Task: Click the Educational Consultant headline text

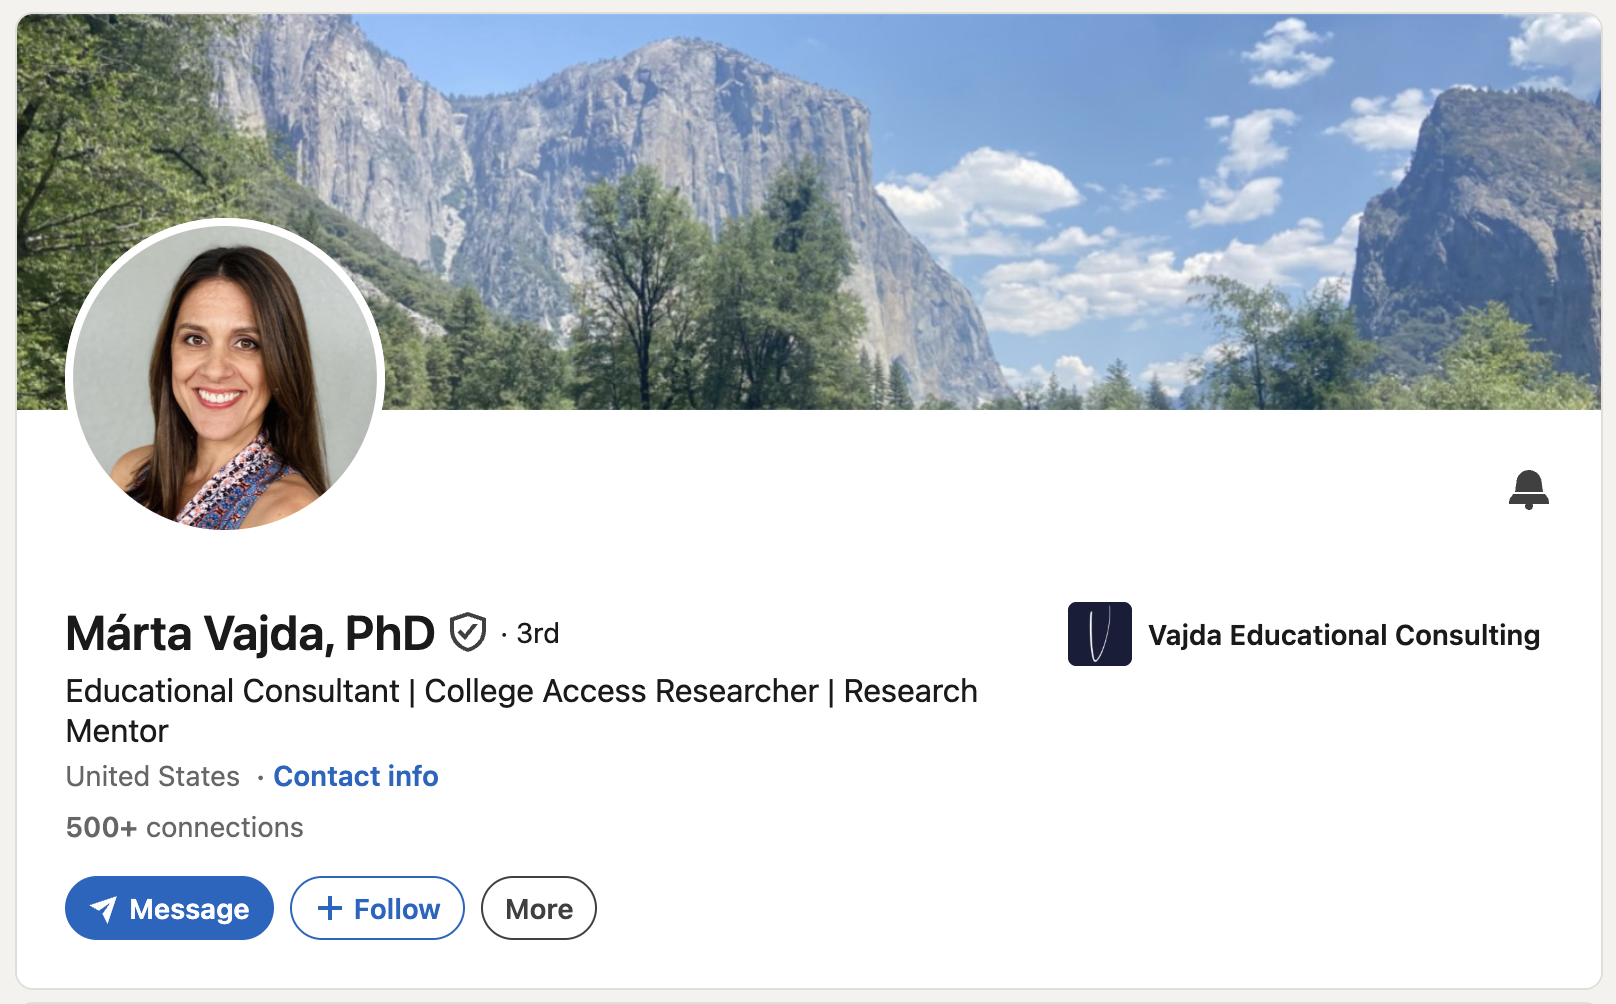Action: coord(232,691)
